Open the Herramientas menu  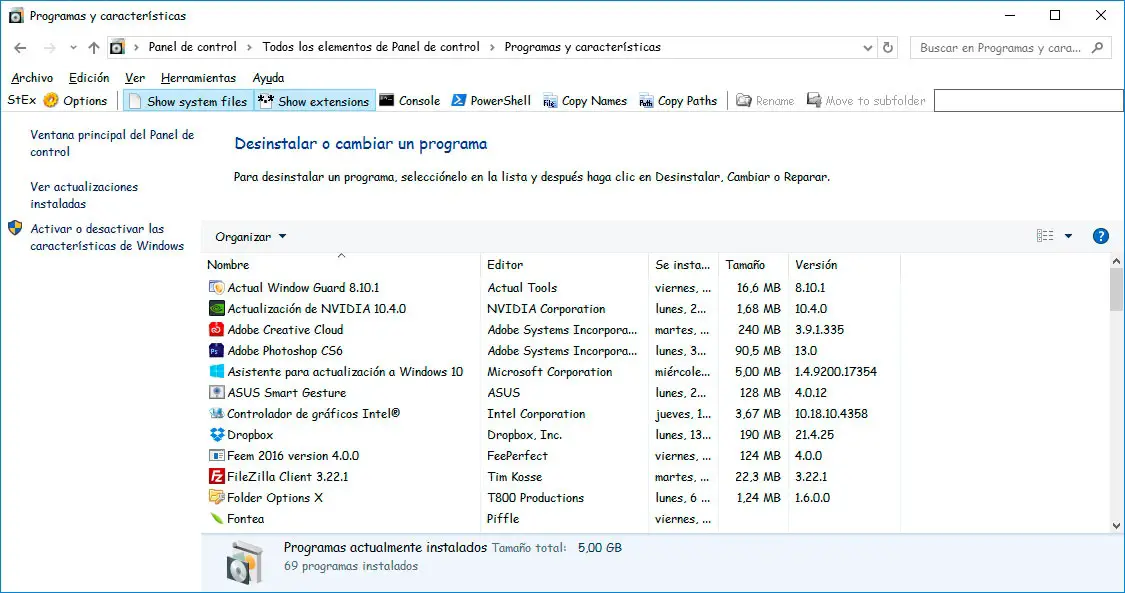pos(198,77)
